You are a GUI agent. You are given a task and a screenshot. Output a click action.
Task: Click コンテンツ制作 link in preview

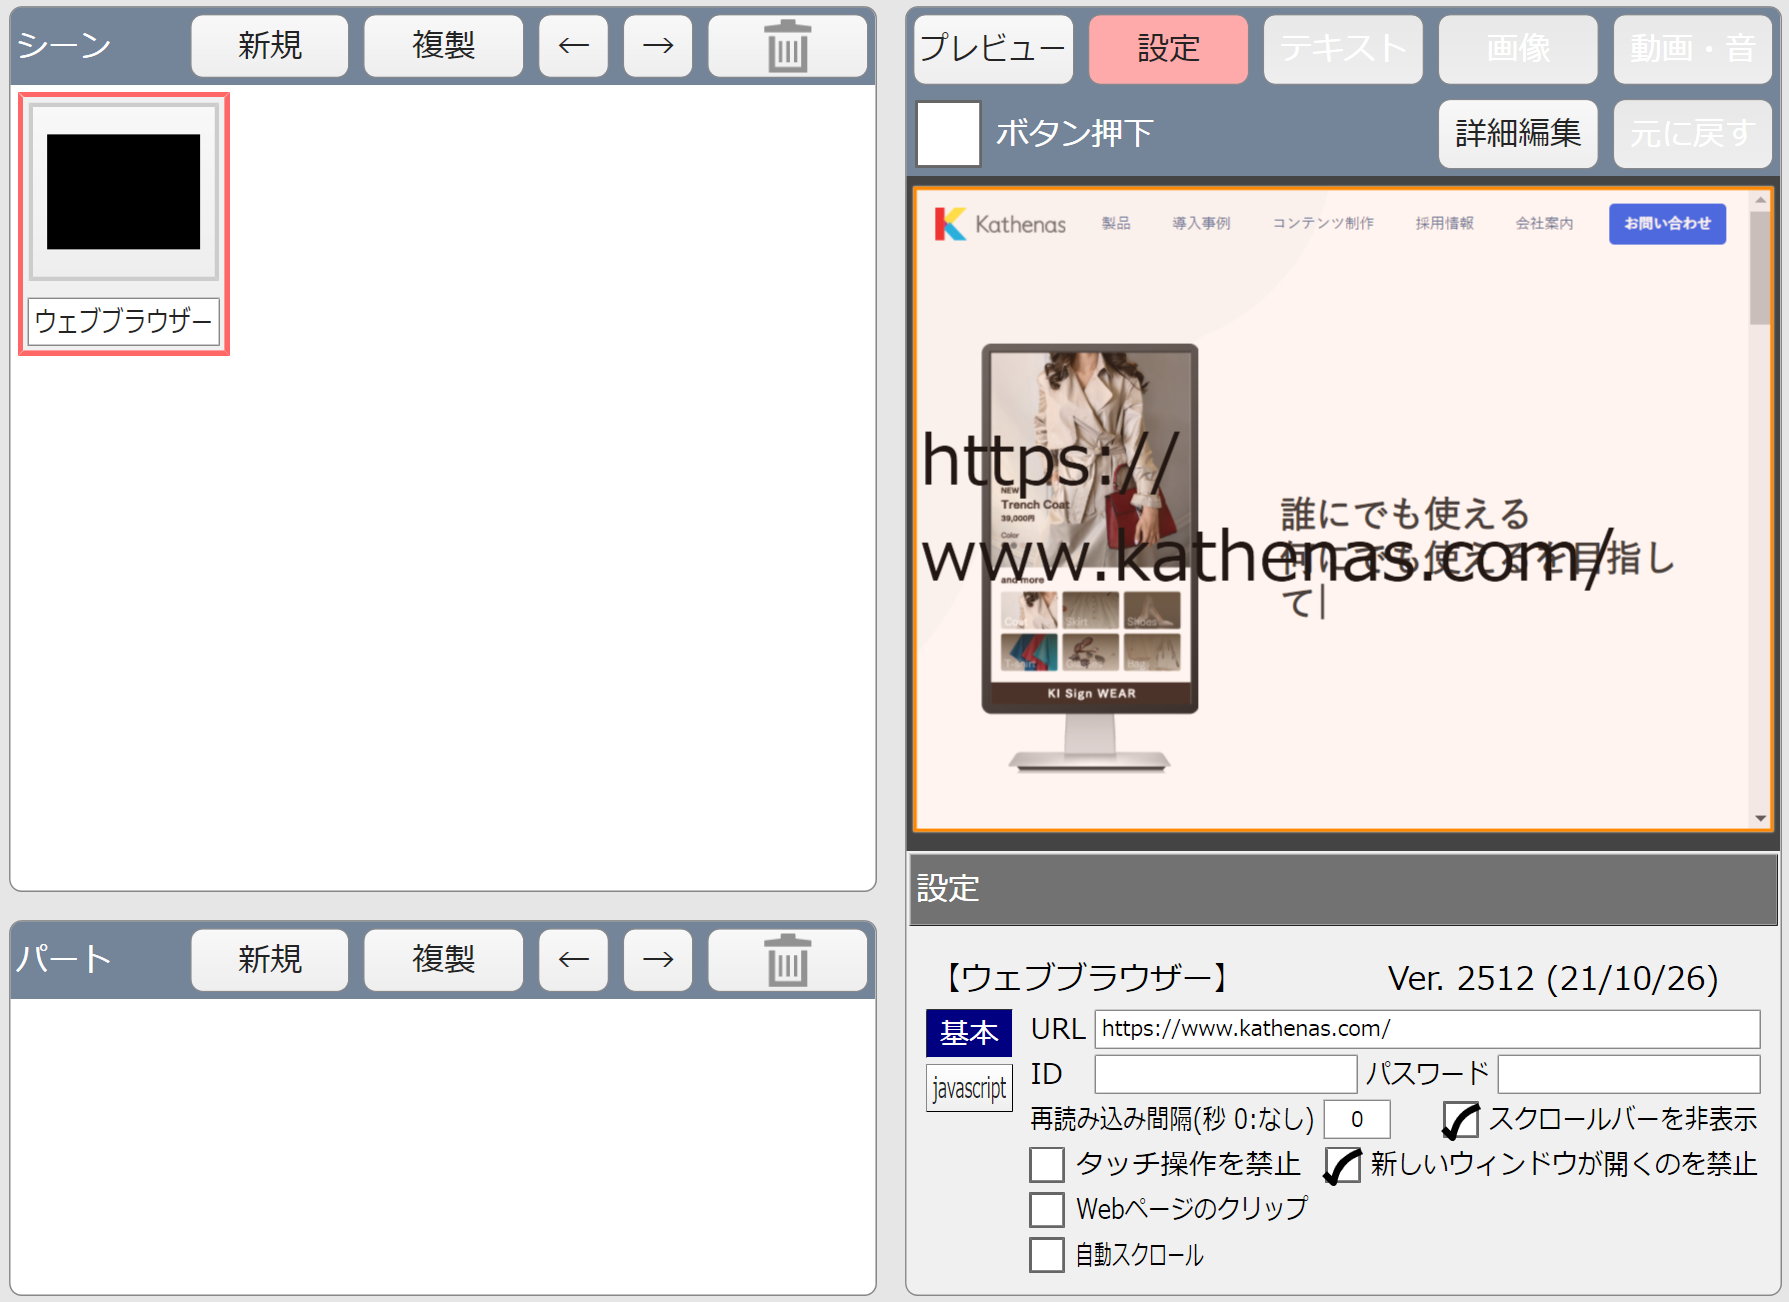click(x=1323, y=224)
